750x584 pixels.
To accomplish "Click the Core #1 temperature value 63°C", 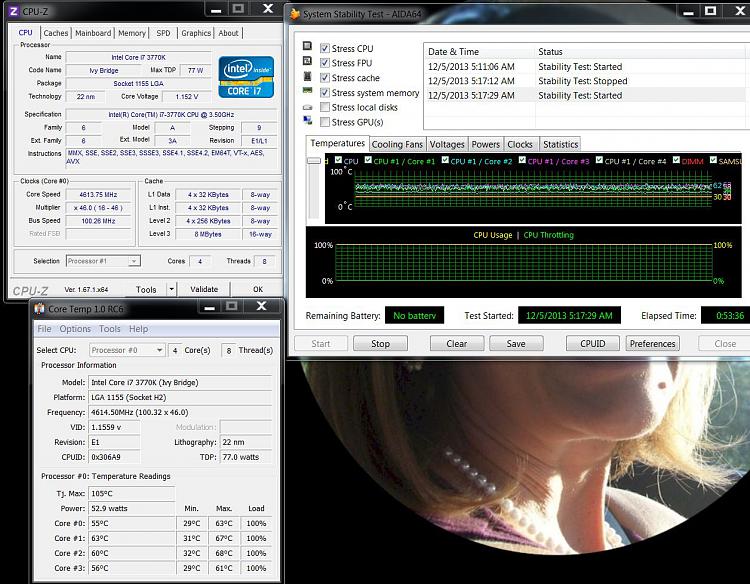I will point(132,538).
